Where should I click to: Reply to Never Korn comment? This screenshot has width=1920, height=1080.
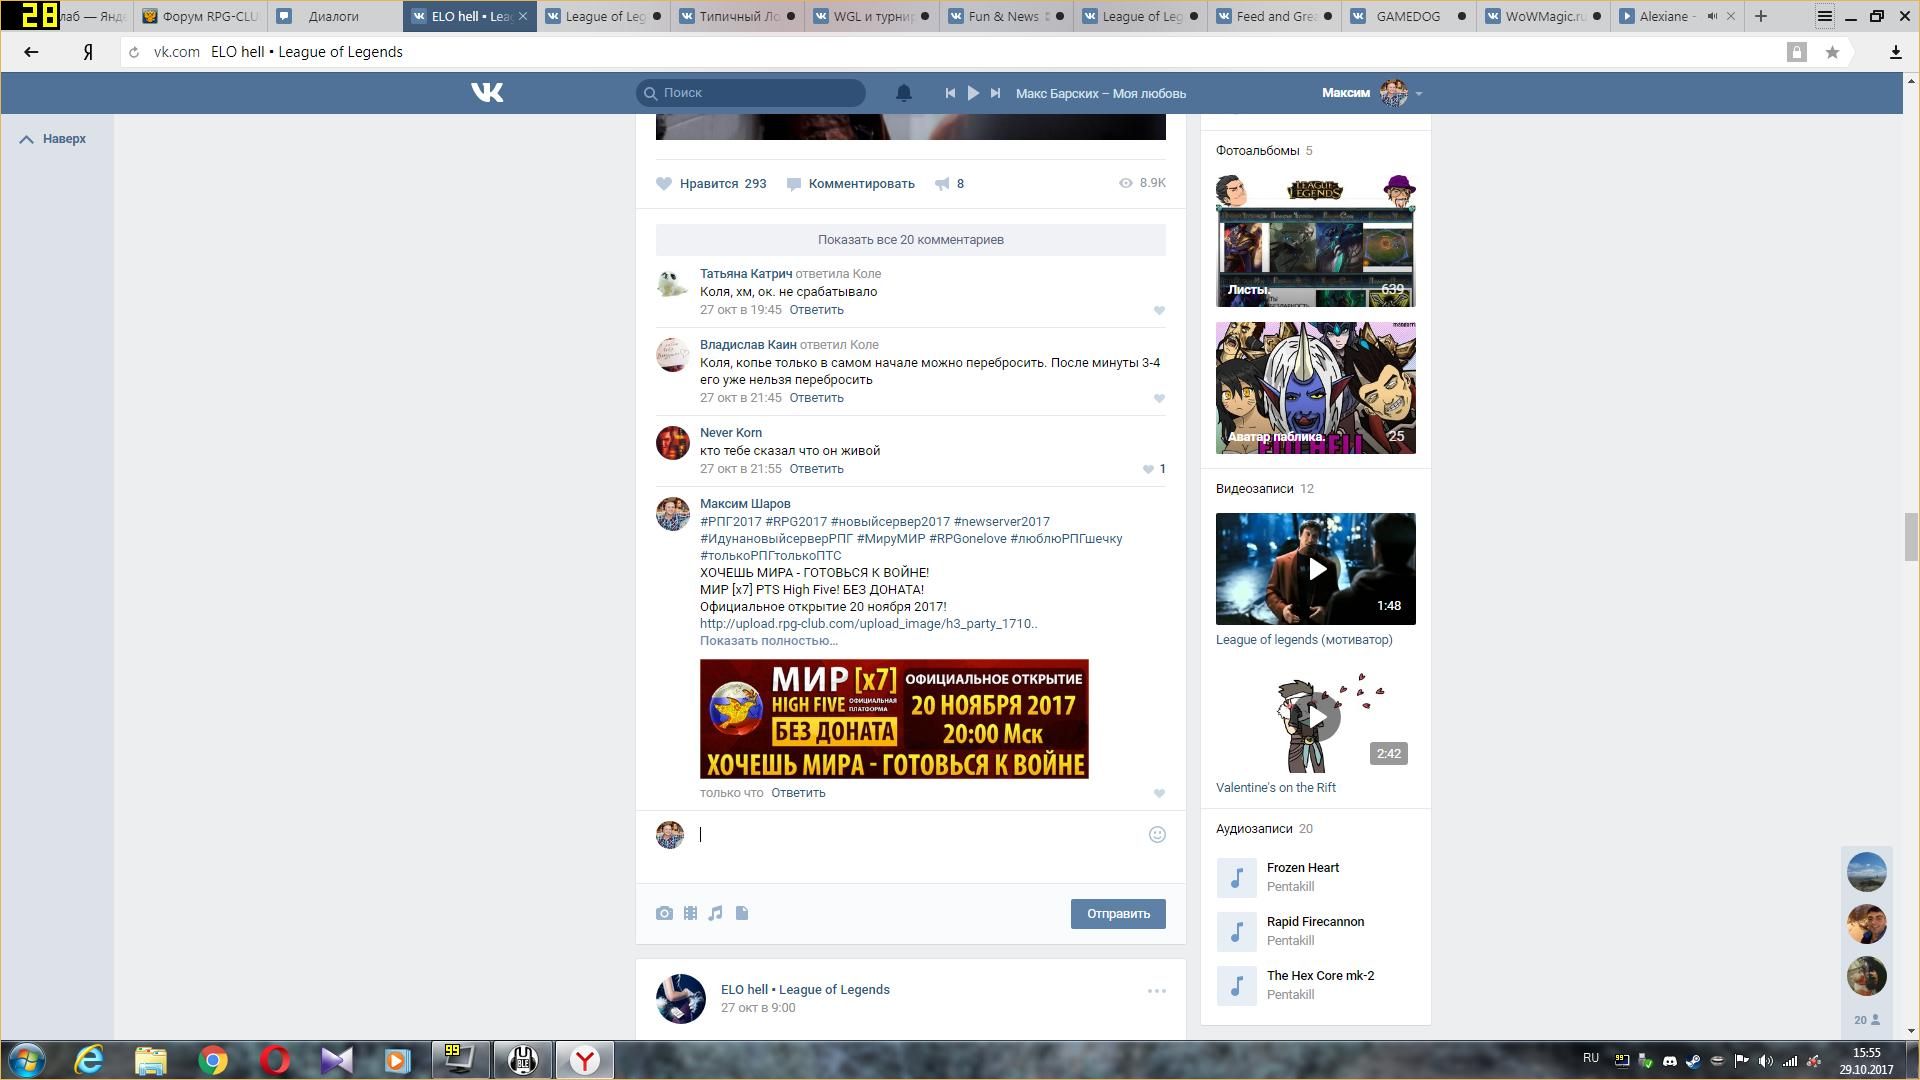pyautogui.click(x=816, y=469)
